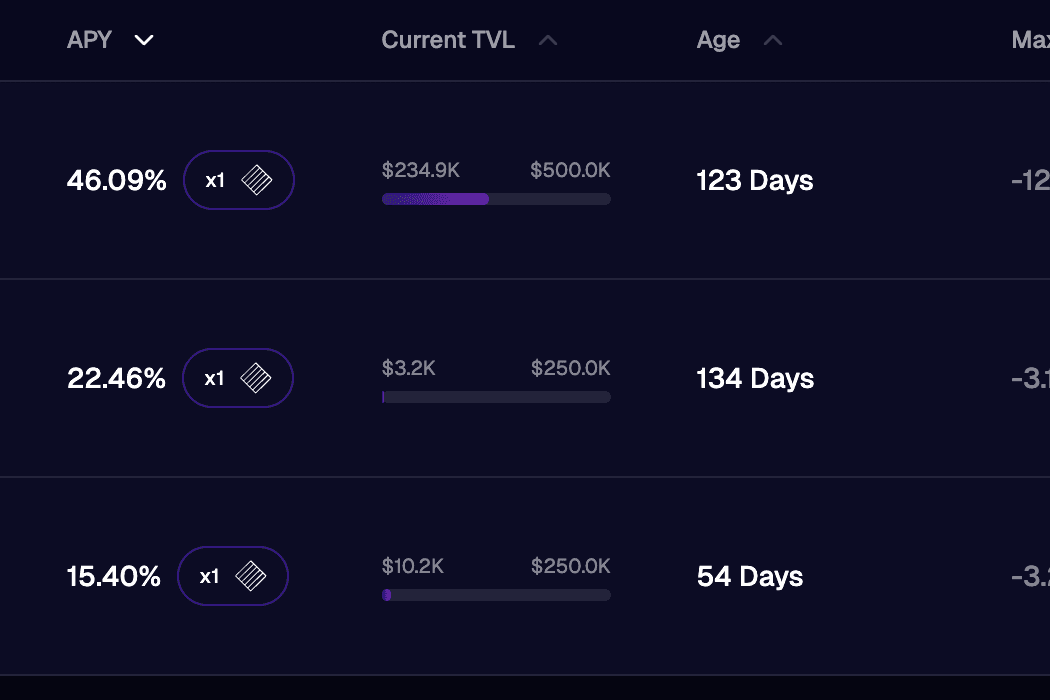This screenshot has width=1050, height=700.
Task: Click the 134 Days age value
Action: (755, 379)
